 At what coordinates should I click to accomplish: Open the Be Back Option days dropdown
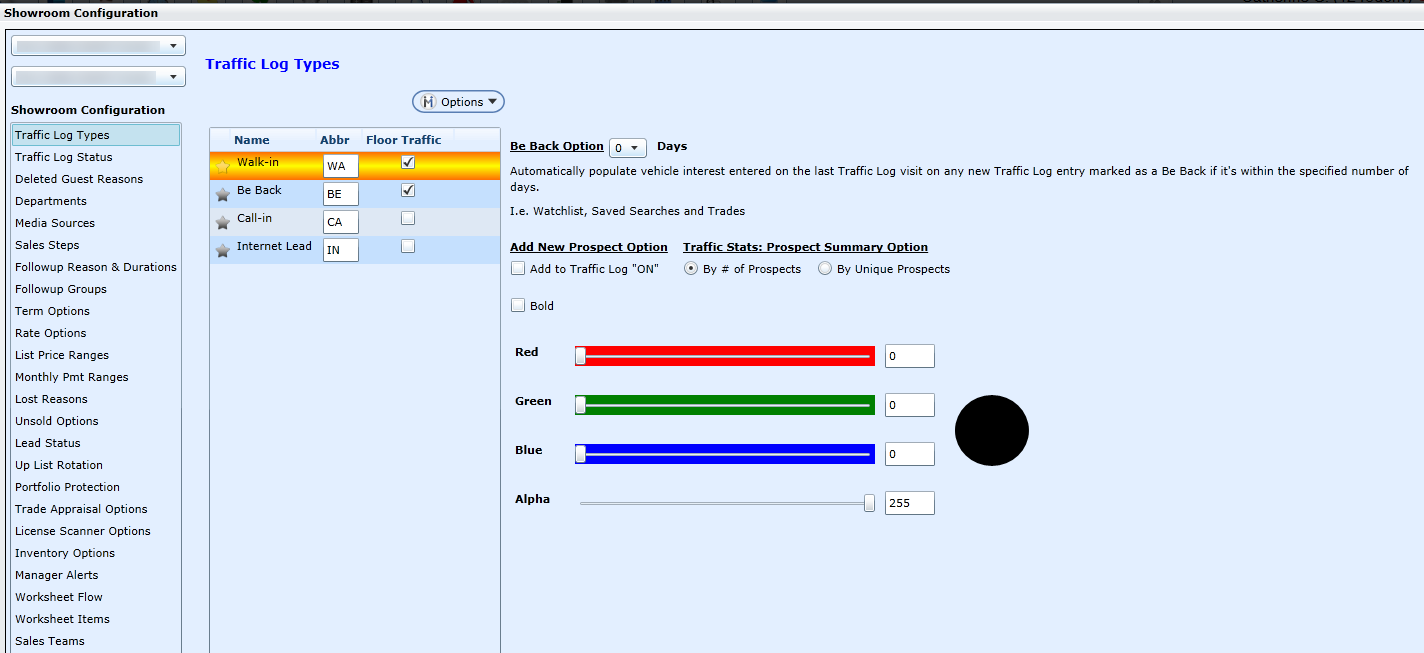pos(628,148)
